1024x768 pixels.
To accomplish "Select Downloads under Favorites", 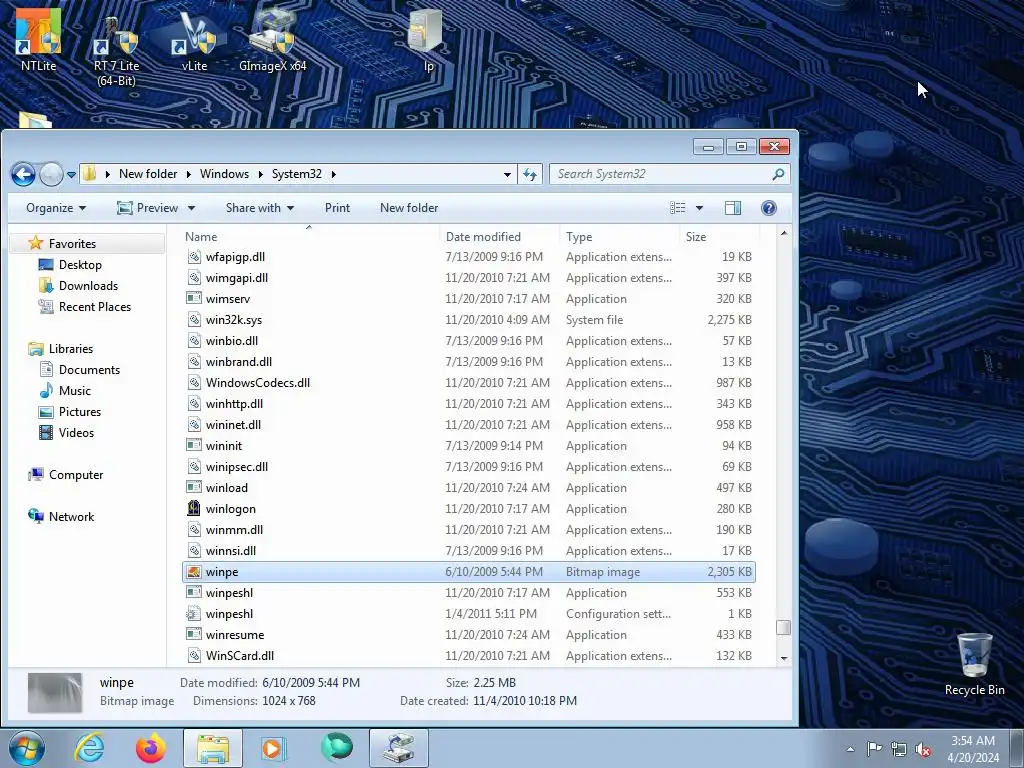I will tap(88, 285).
